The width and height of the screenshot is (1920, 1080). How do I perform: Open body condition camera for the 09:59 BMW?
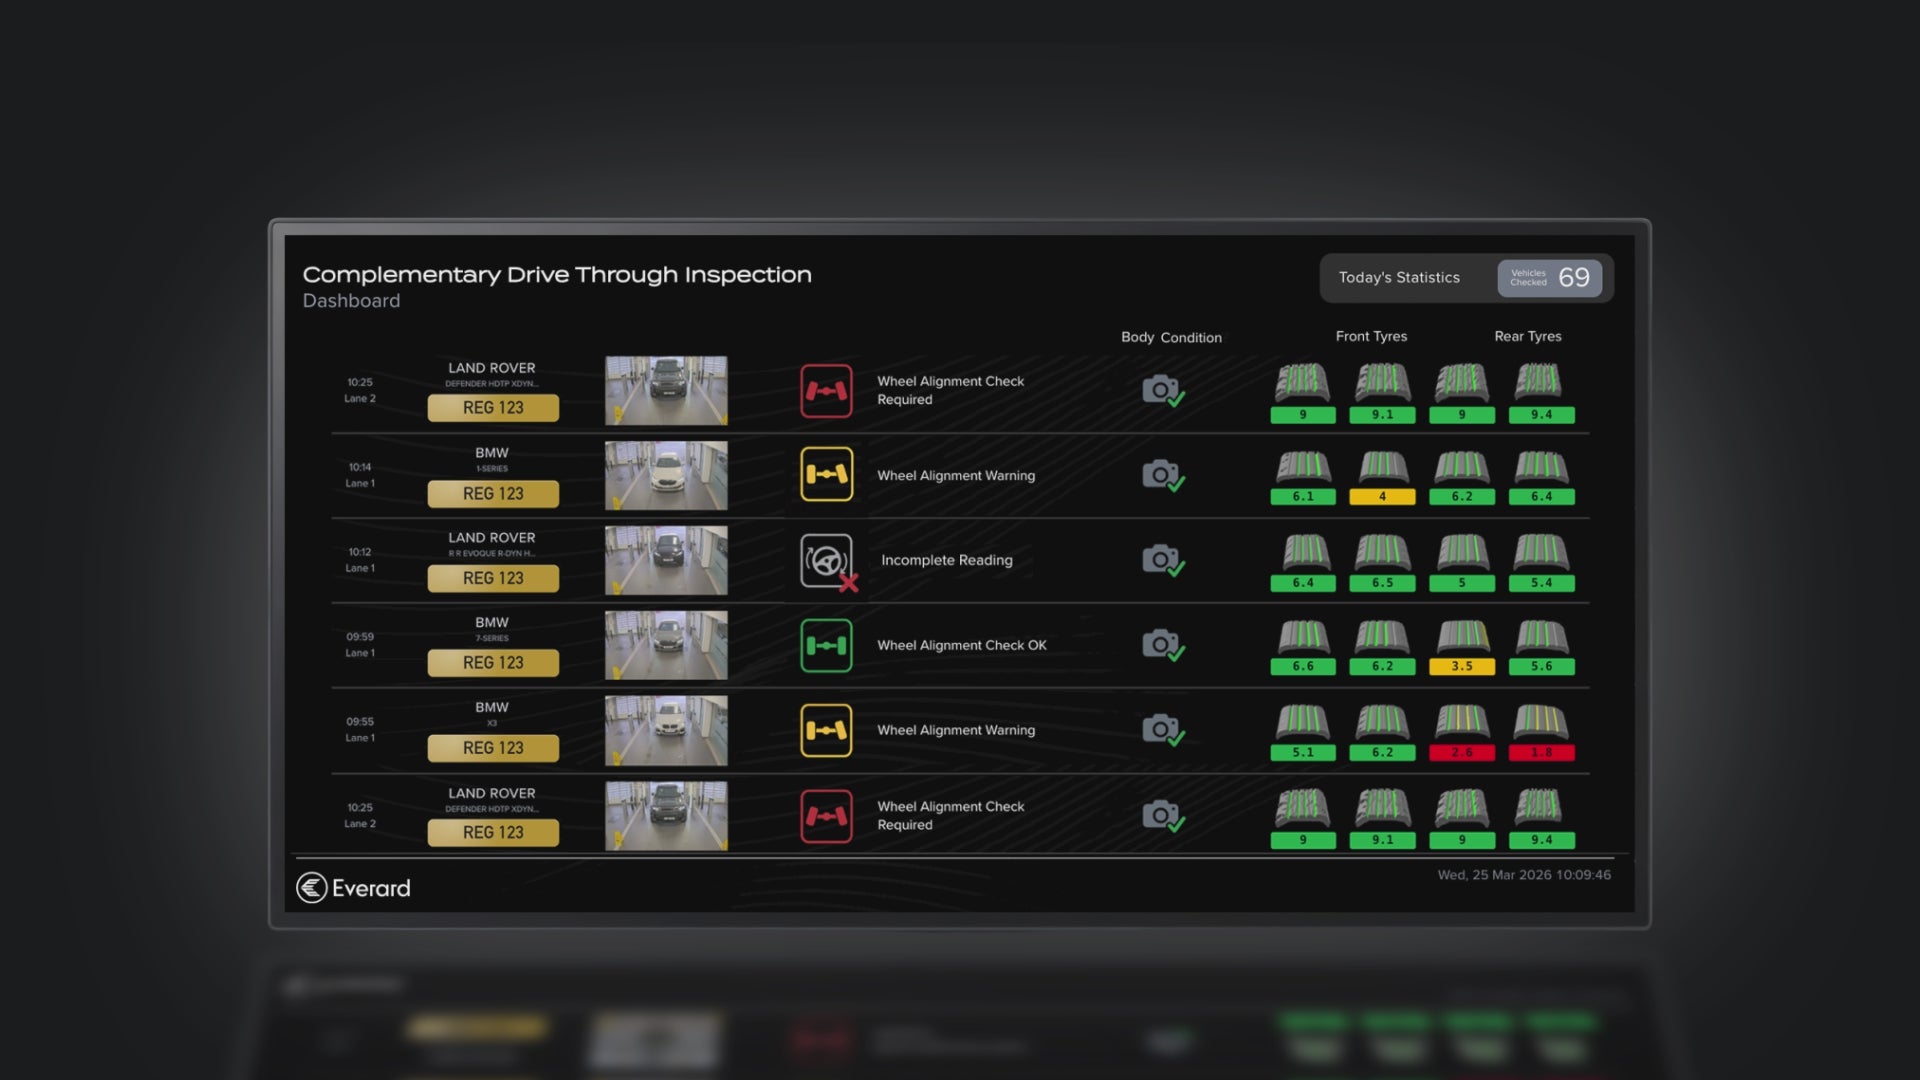[1163, 645]
